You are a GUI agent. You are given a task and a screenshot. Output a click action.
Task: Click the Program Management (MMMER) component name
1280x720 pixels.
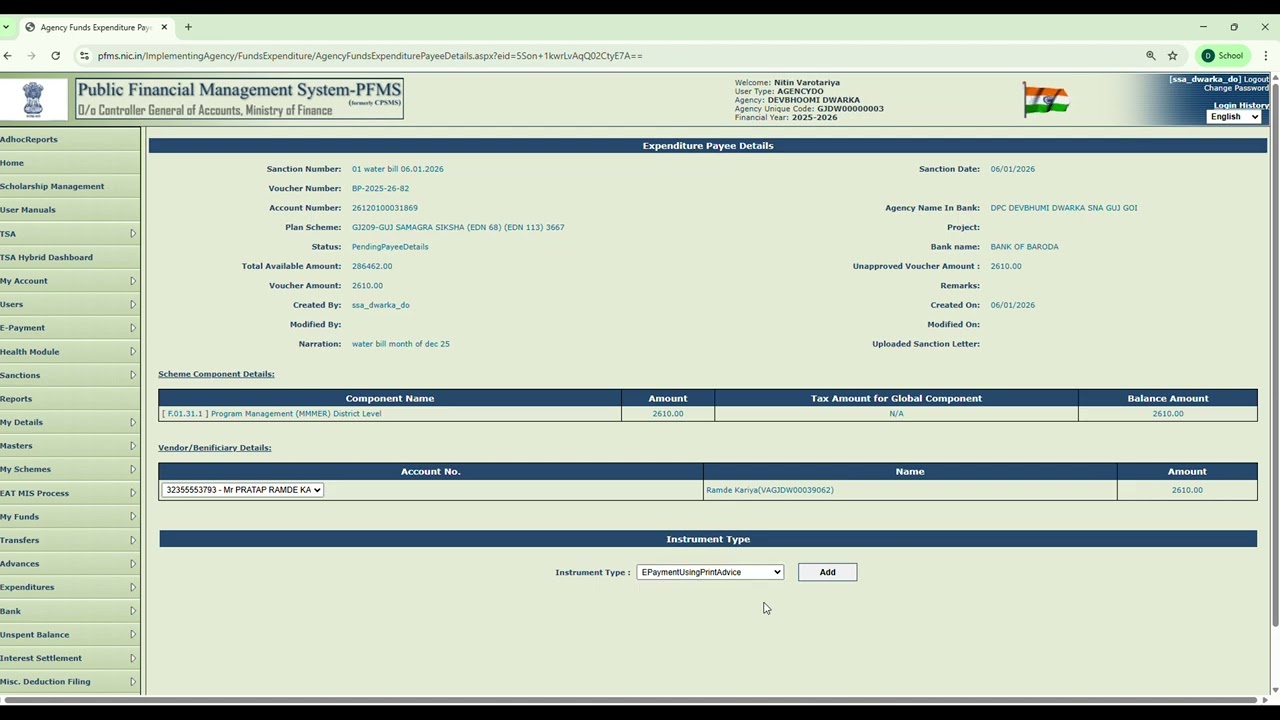pyautogui.click(x=271, y=414)
